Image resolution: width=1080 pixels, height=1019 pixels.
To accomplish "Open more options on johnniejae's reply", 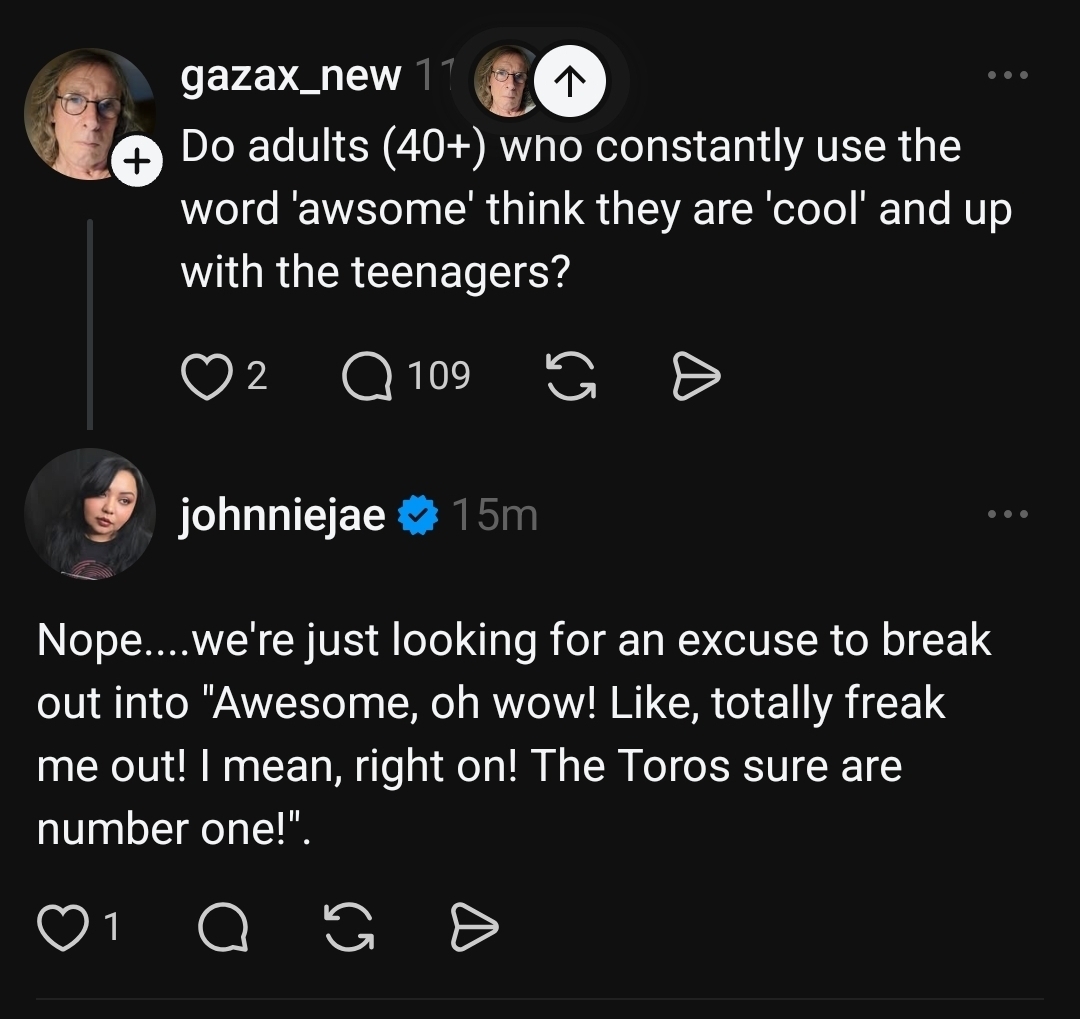I will coord(1006,515).
